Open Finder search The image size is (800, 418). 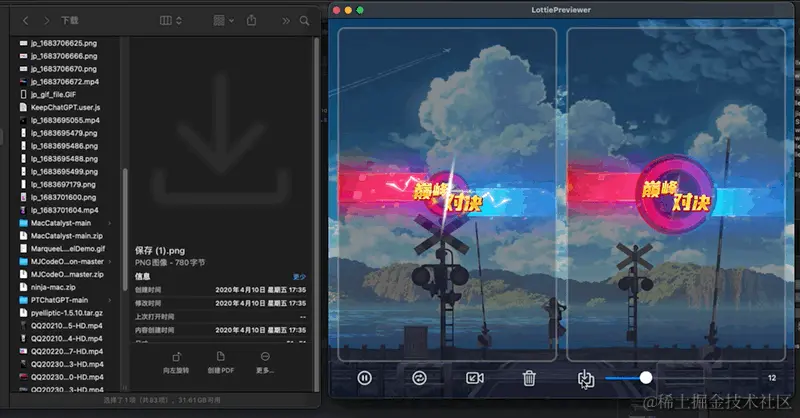[x=305, y=21]
